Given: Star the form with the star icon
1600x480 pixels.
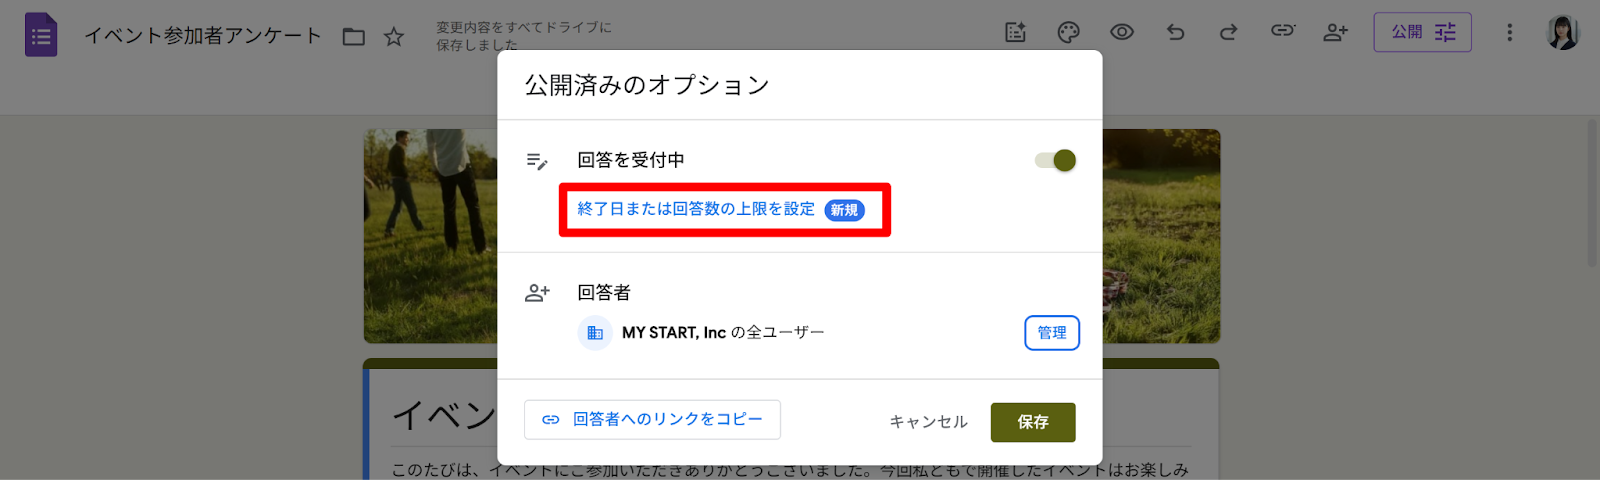Looking at the screenshot, I should 394,37.
